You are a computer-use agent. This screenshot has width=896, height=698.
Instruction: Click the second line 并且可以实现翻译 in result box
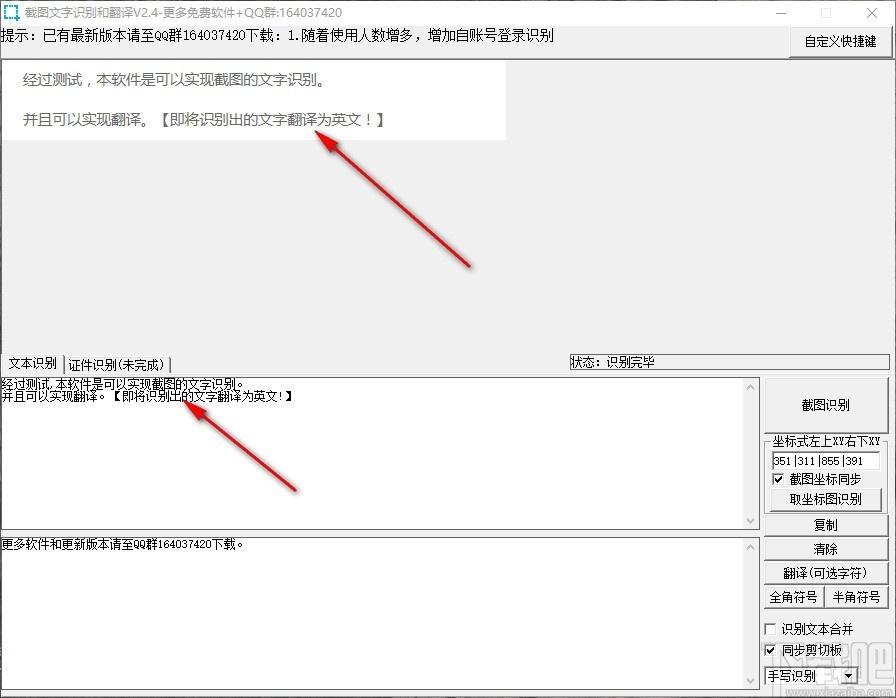[x=147, y=396]
